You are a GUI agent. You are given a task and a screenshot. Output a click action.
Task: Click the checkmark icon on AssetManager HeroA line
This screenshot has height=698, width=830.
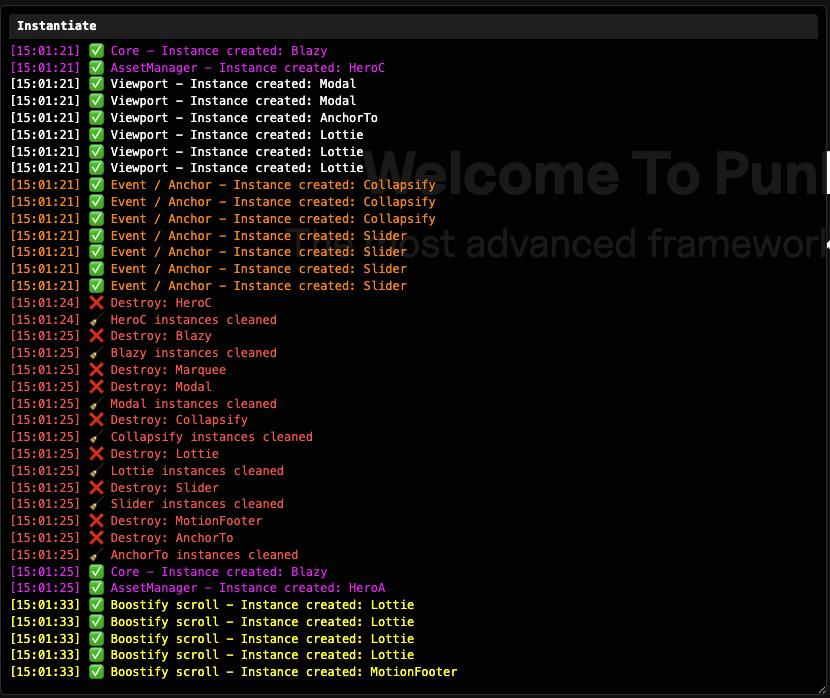click(96, 588)
